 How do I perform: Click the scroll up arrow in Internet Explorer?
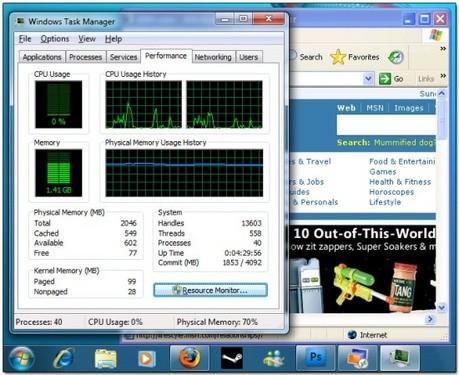[x=442, y=93]
